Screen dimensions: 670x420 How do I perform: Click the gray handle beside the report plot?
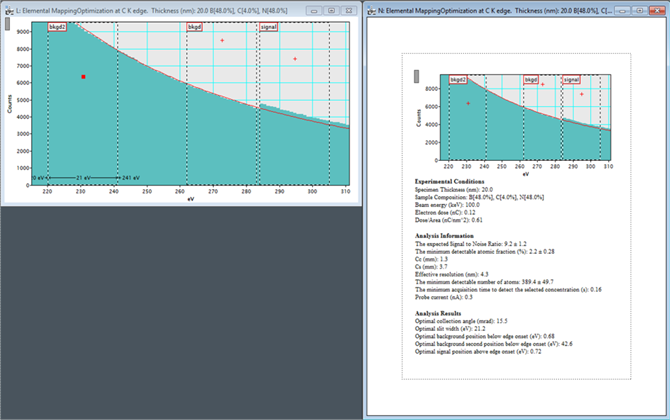click(x=417, y=77)
